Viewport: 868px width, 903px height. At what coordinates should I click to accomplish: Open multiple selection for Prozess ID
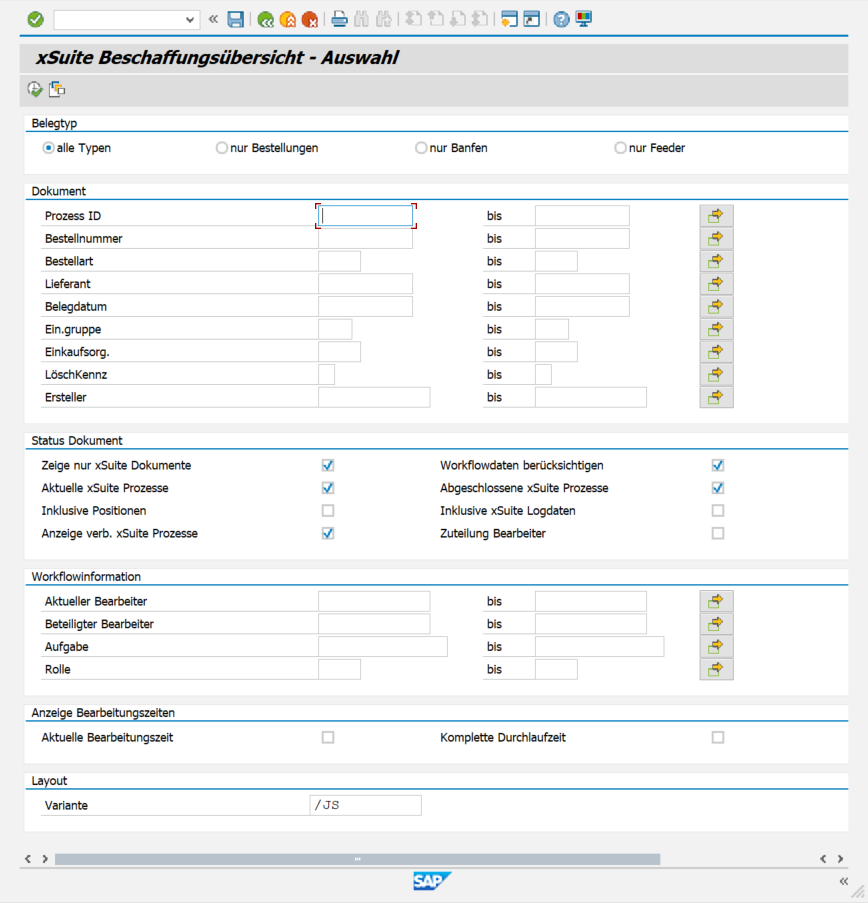click(716, 215)
